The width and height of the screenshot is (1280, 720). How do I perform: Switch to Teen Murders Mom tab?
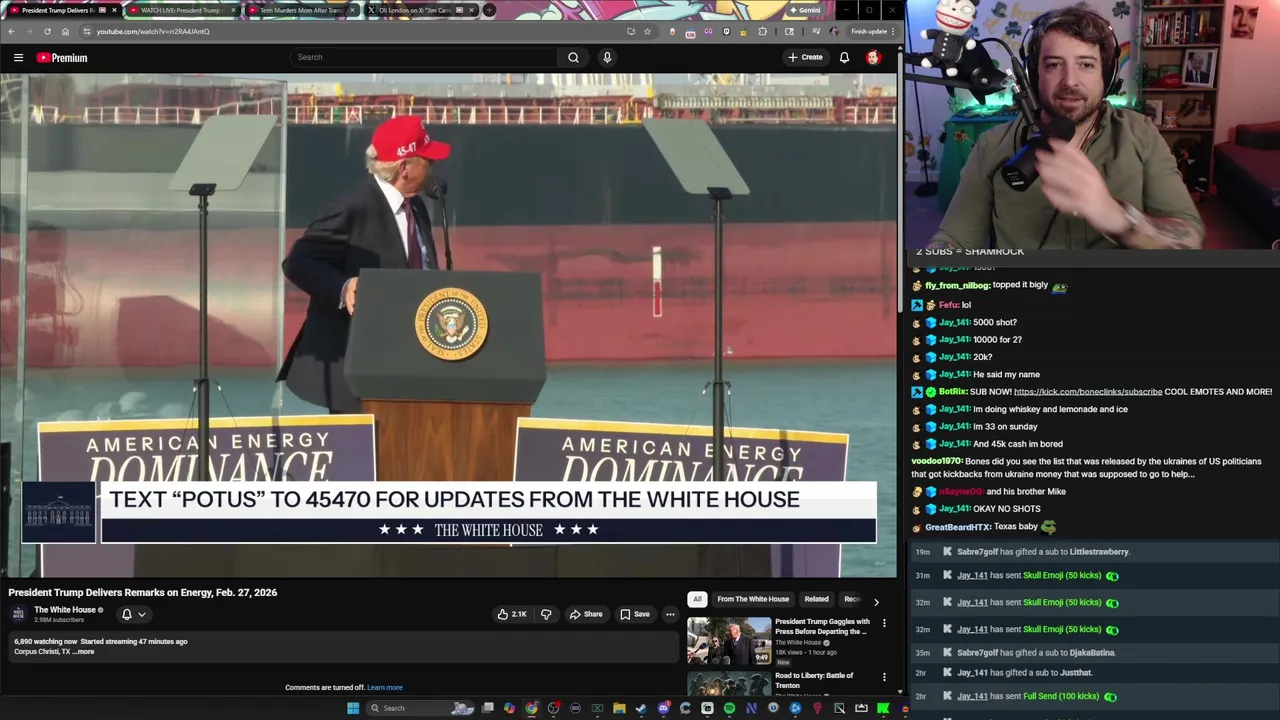(300, 10)
